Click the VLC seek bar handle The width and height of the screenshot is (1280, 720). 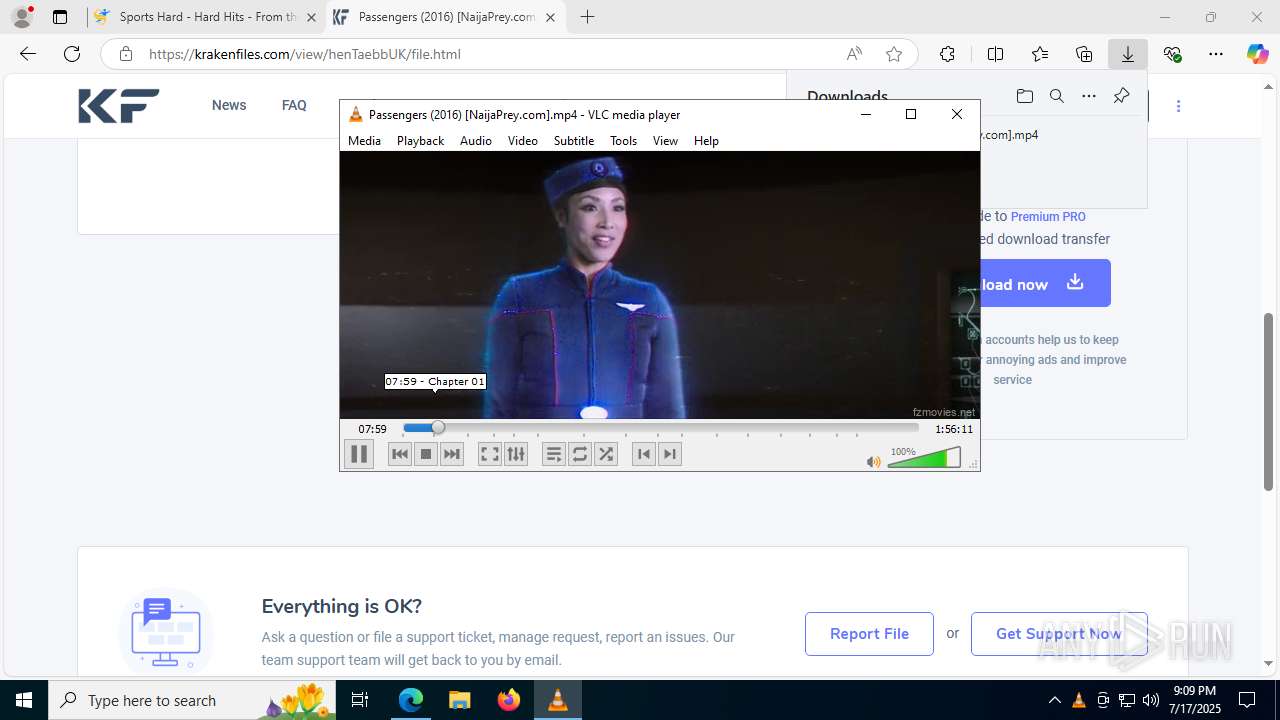click(438, 428)
